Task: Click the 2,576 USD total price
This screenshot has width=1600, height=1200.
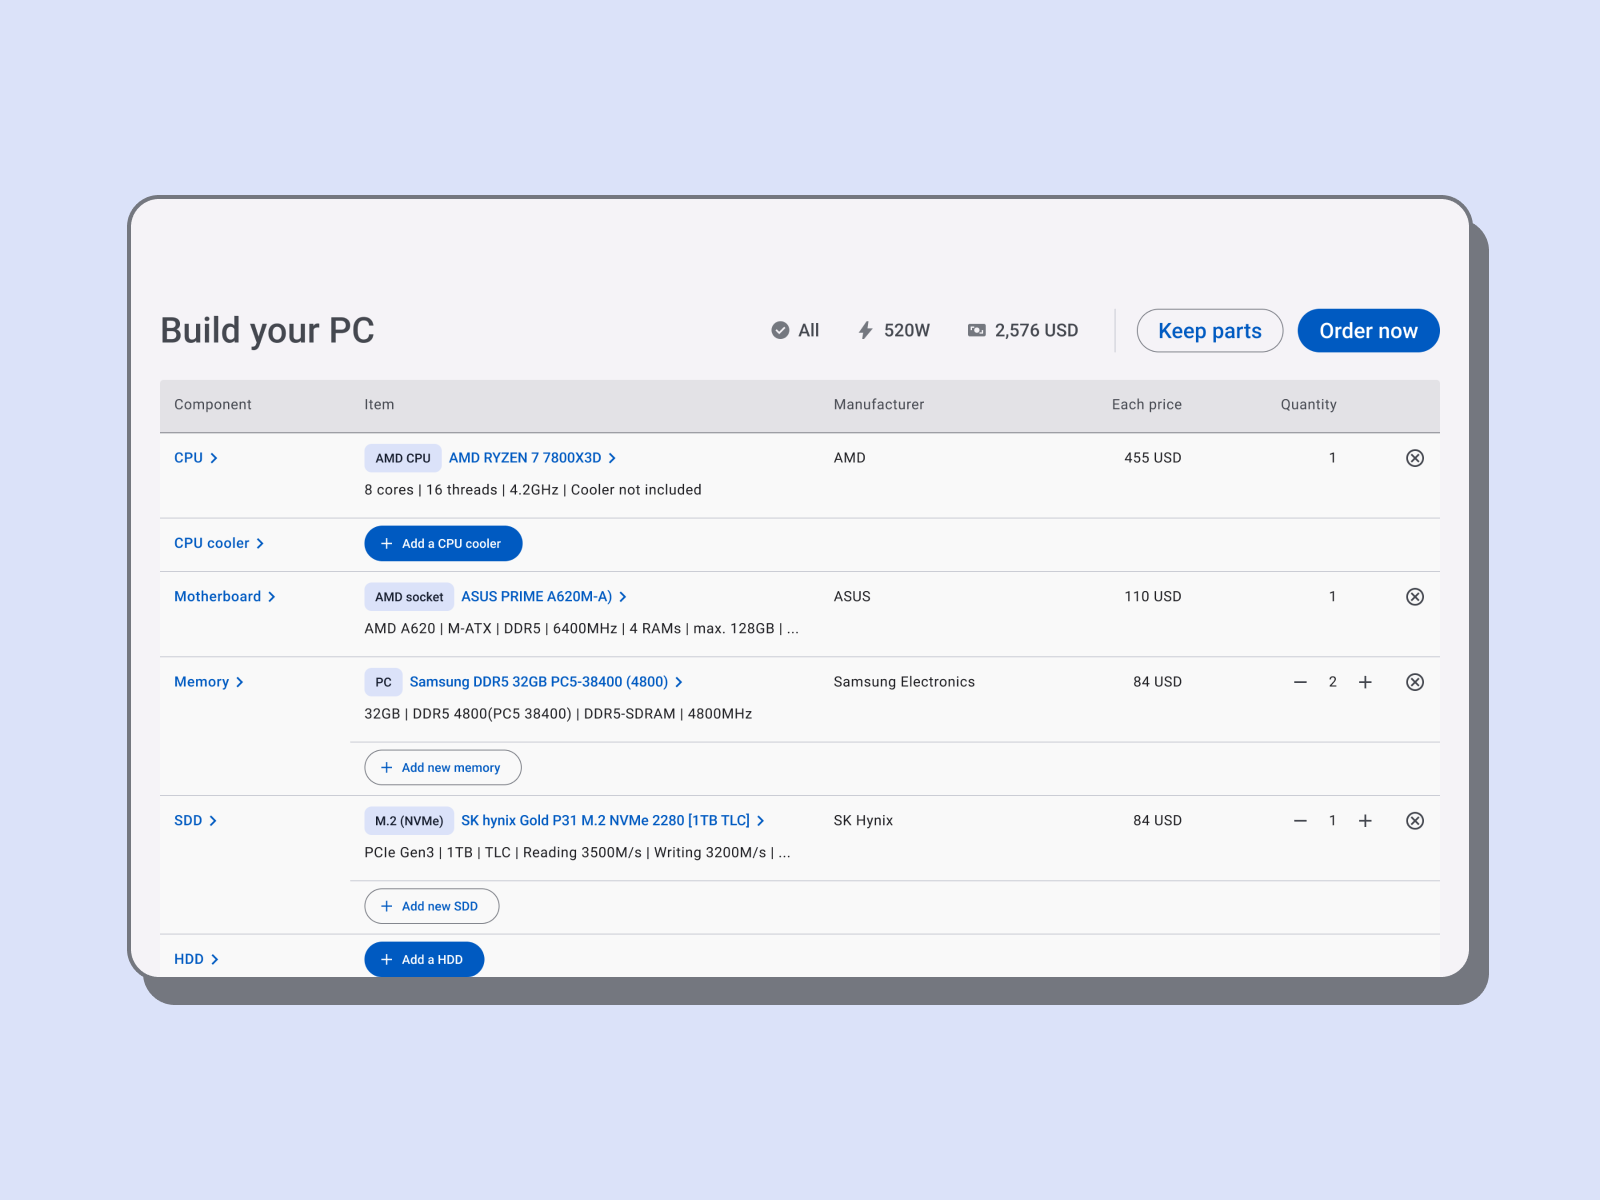Action: point(1022,330)
